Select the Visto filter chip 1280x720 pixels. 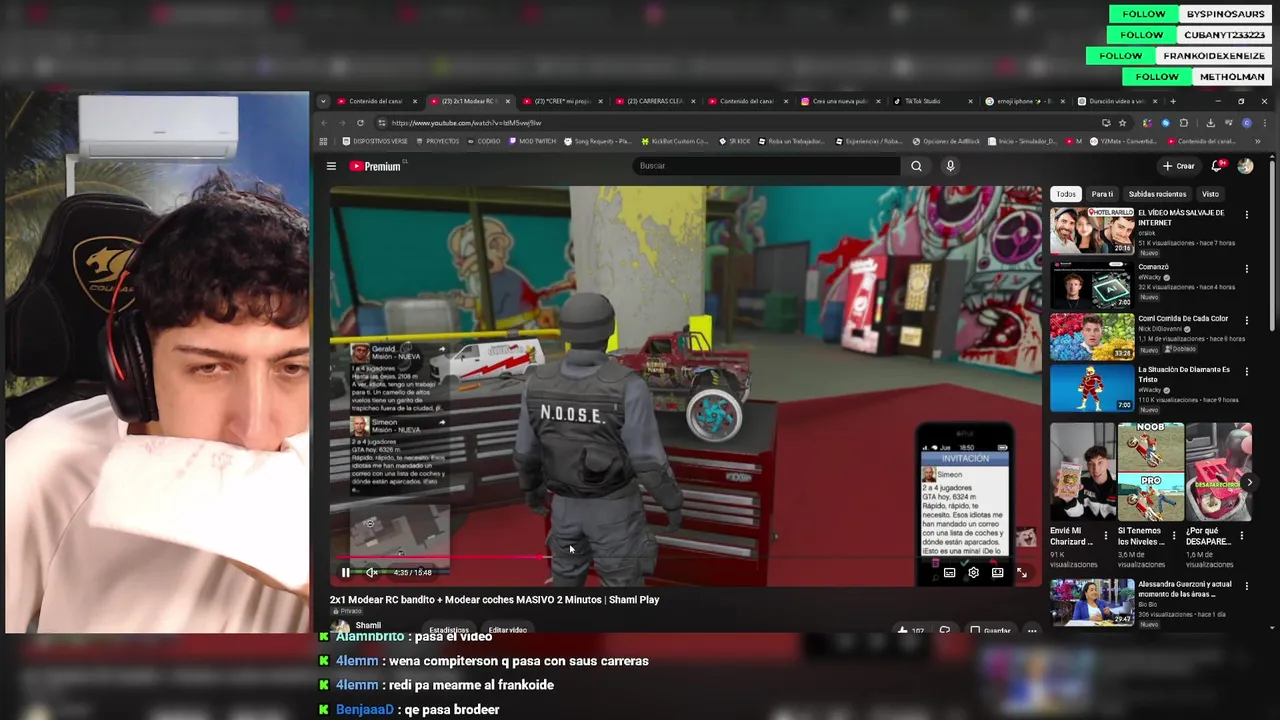coord(1210,194)
